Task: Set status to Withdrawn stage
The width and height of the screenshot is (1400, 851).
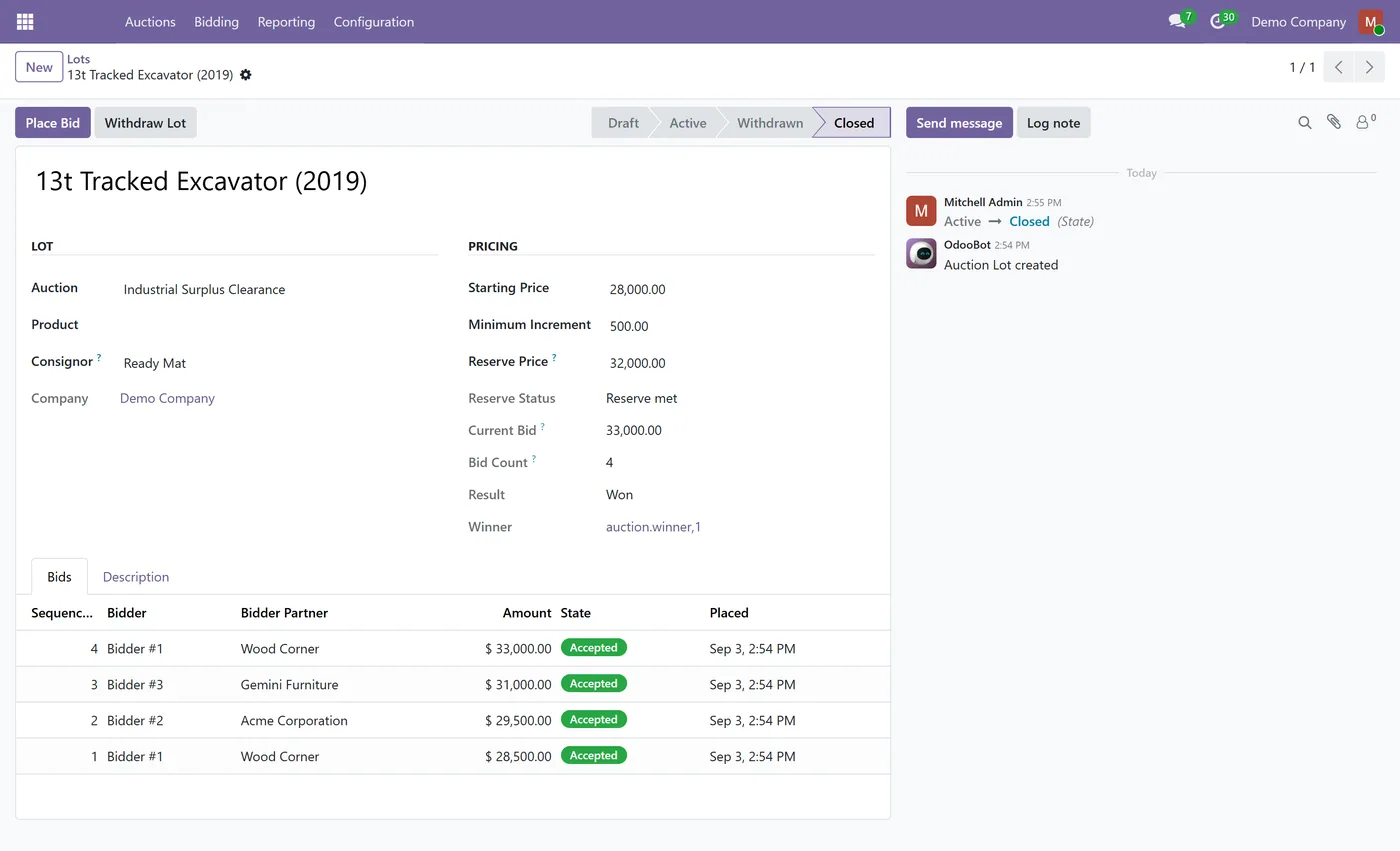Action: click(x=770, y=123)
